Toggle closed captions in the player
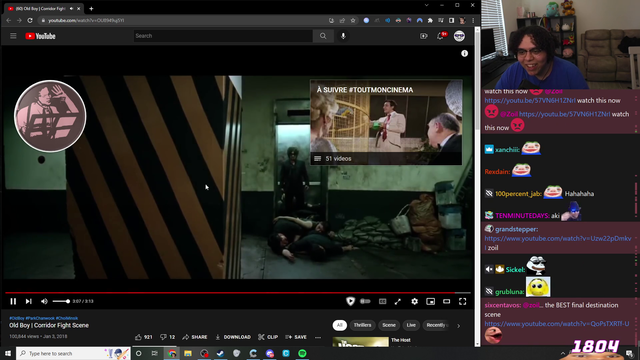The image size is (640, 360). click(x=382, y=301)
